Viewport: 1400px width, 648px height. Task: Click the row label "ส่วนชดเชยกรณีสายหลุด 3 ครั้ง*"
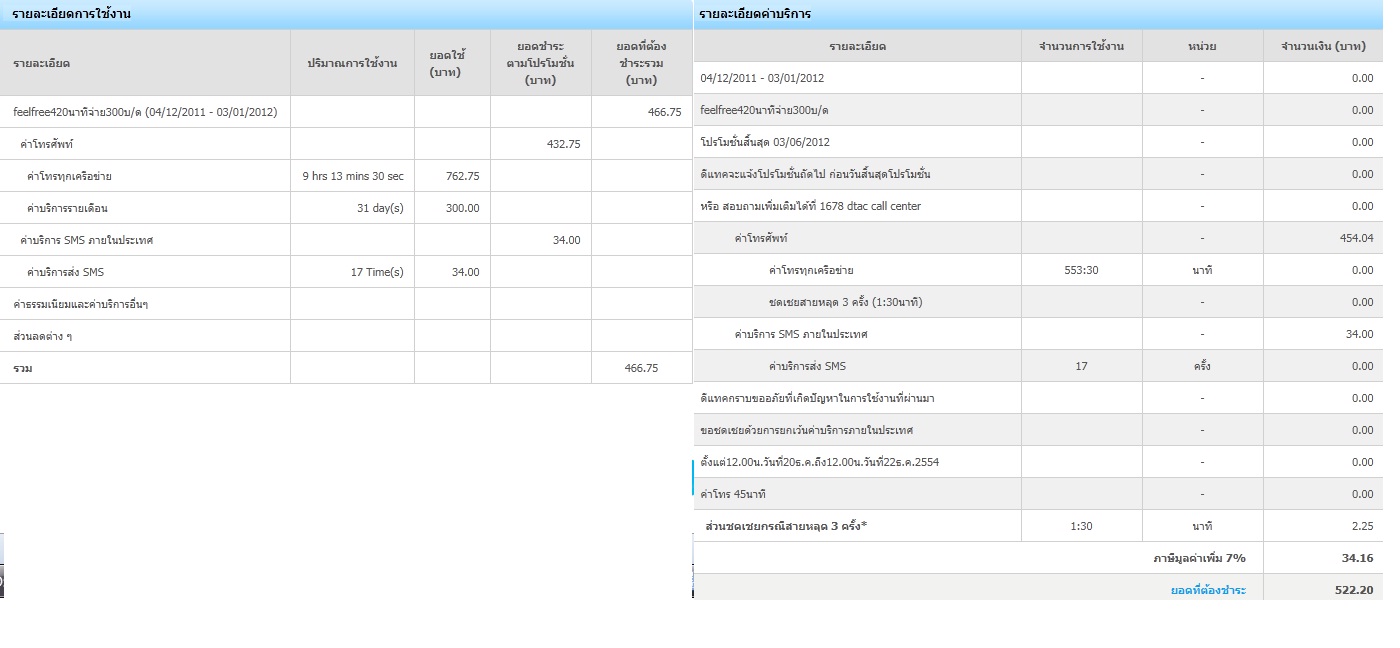(786, 526)
